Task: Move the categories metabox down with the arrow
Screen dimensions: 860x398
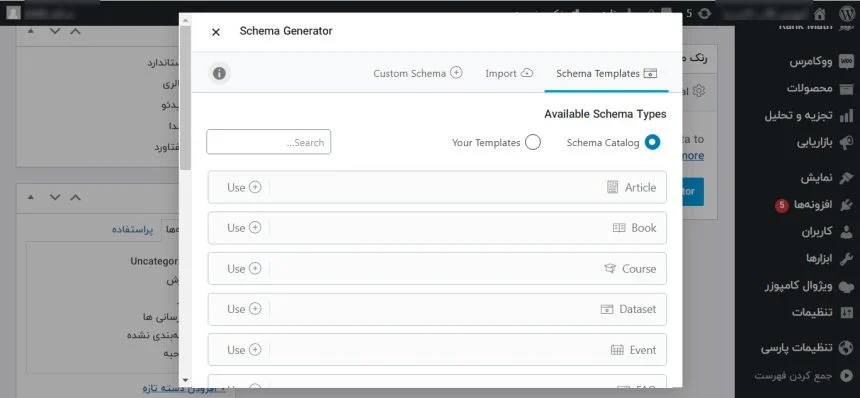Action: (55, 197)
